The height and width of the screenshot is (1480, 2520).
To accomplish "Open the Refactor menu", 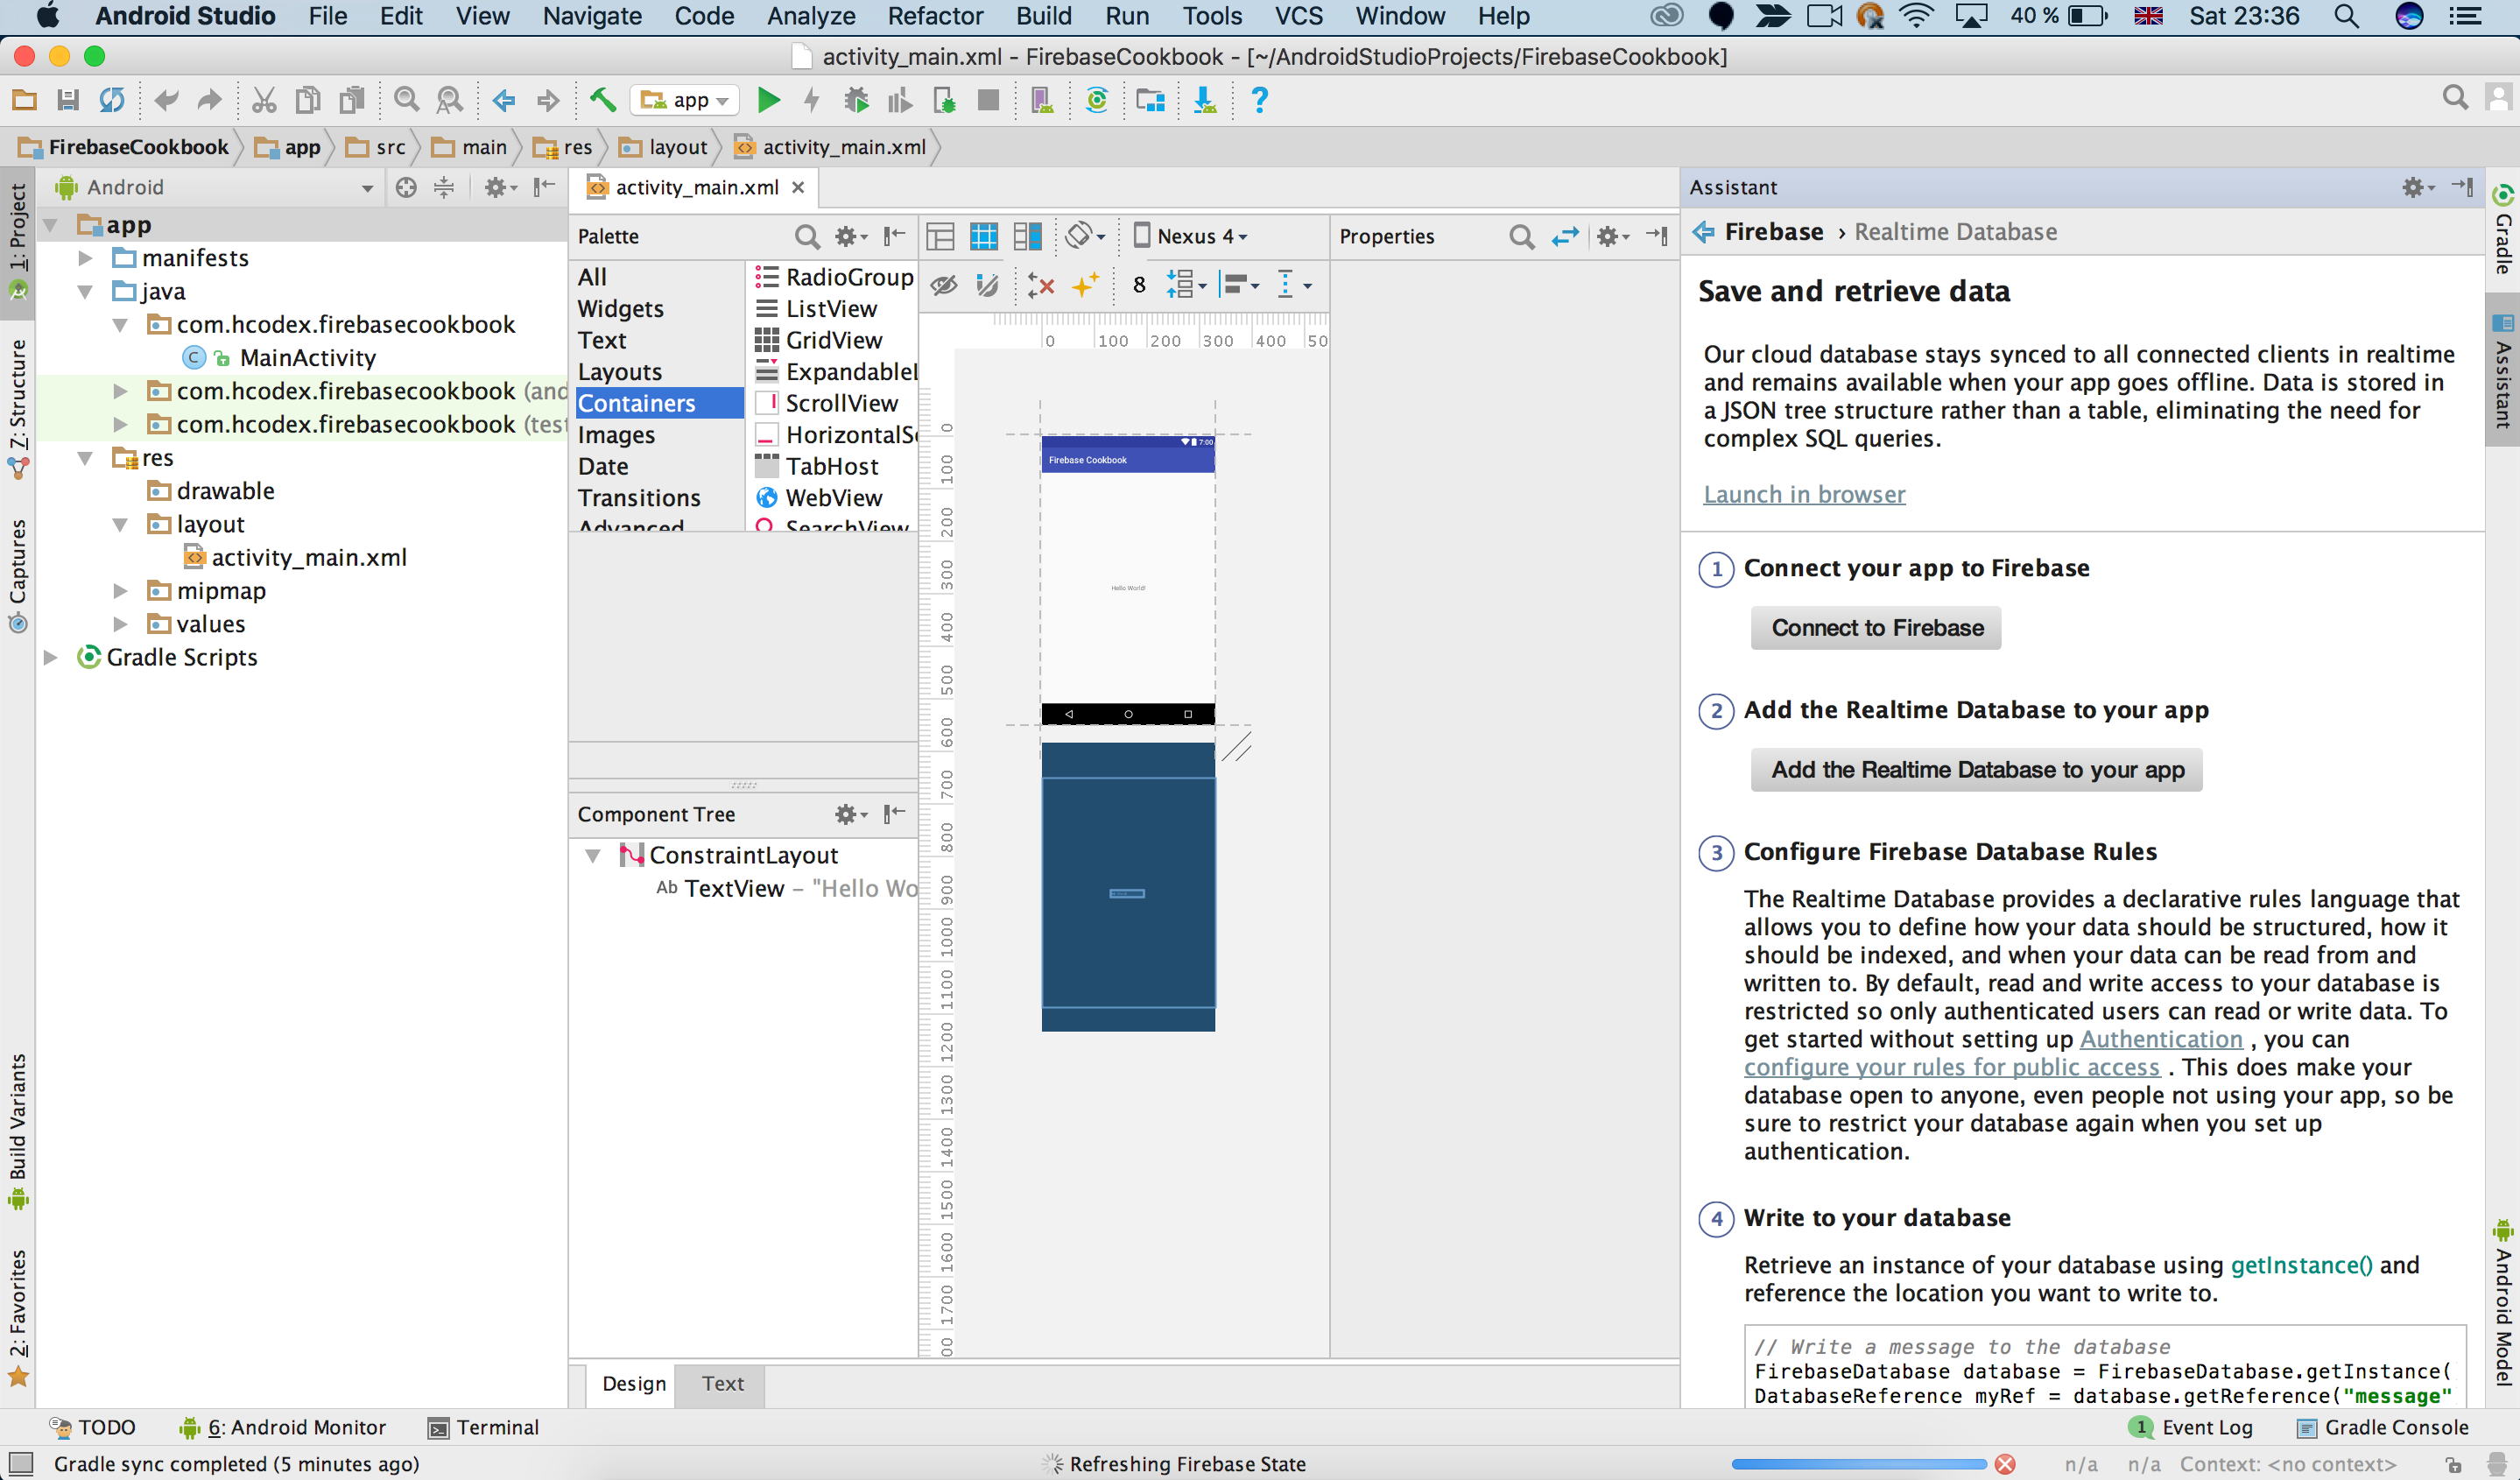I will click(x=935, y=16).
